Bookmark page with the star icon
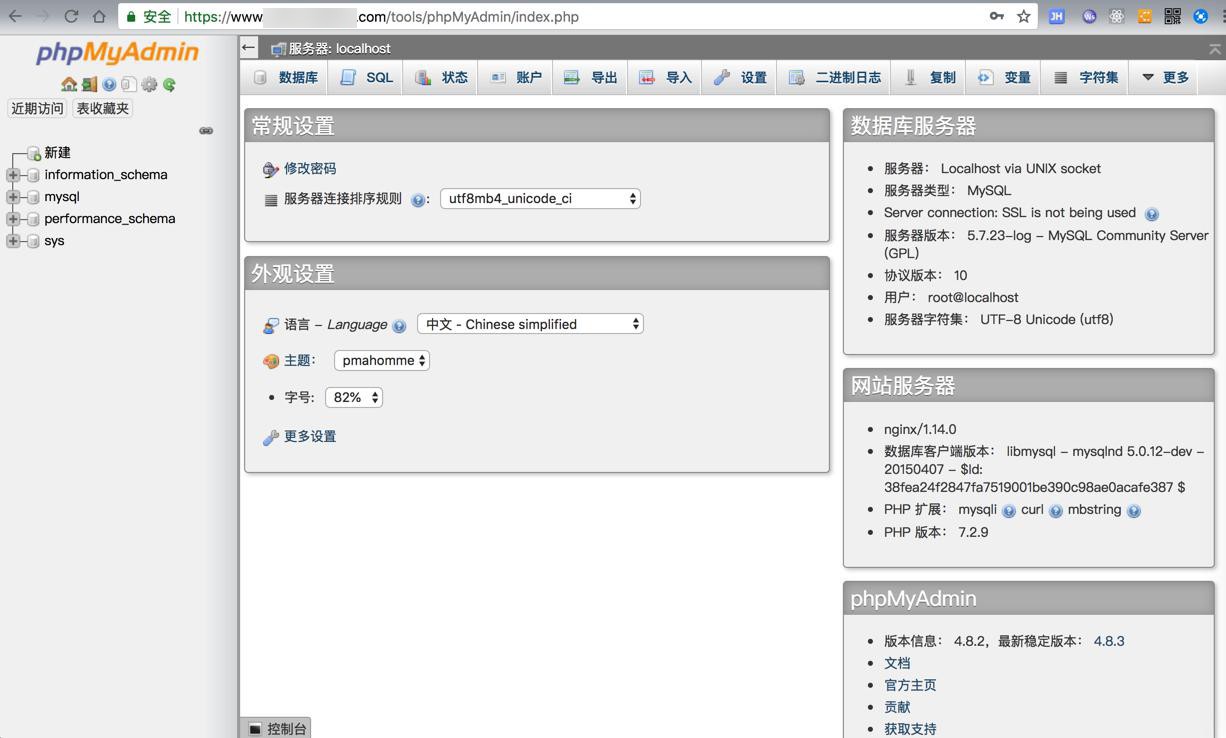This screenshot has height=738, width=1226. [1024, 16]
